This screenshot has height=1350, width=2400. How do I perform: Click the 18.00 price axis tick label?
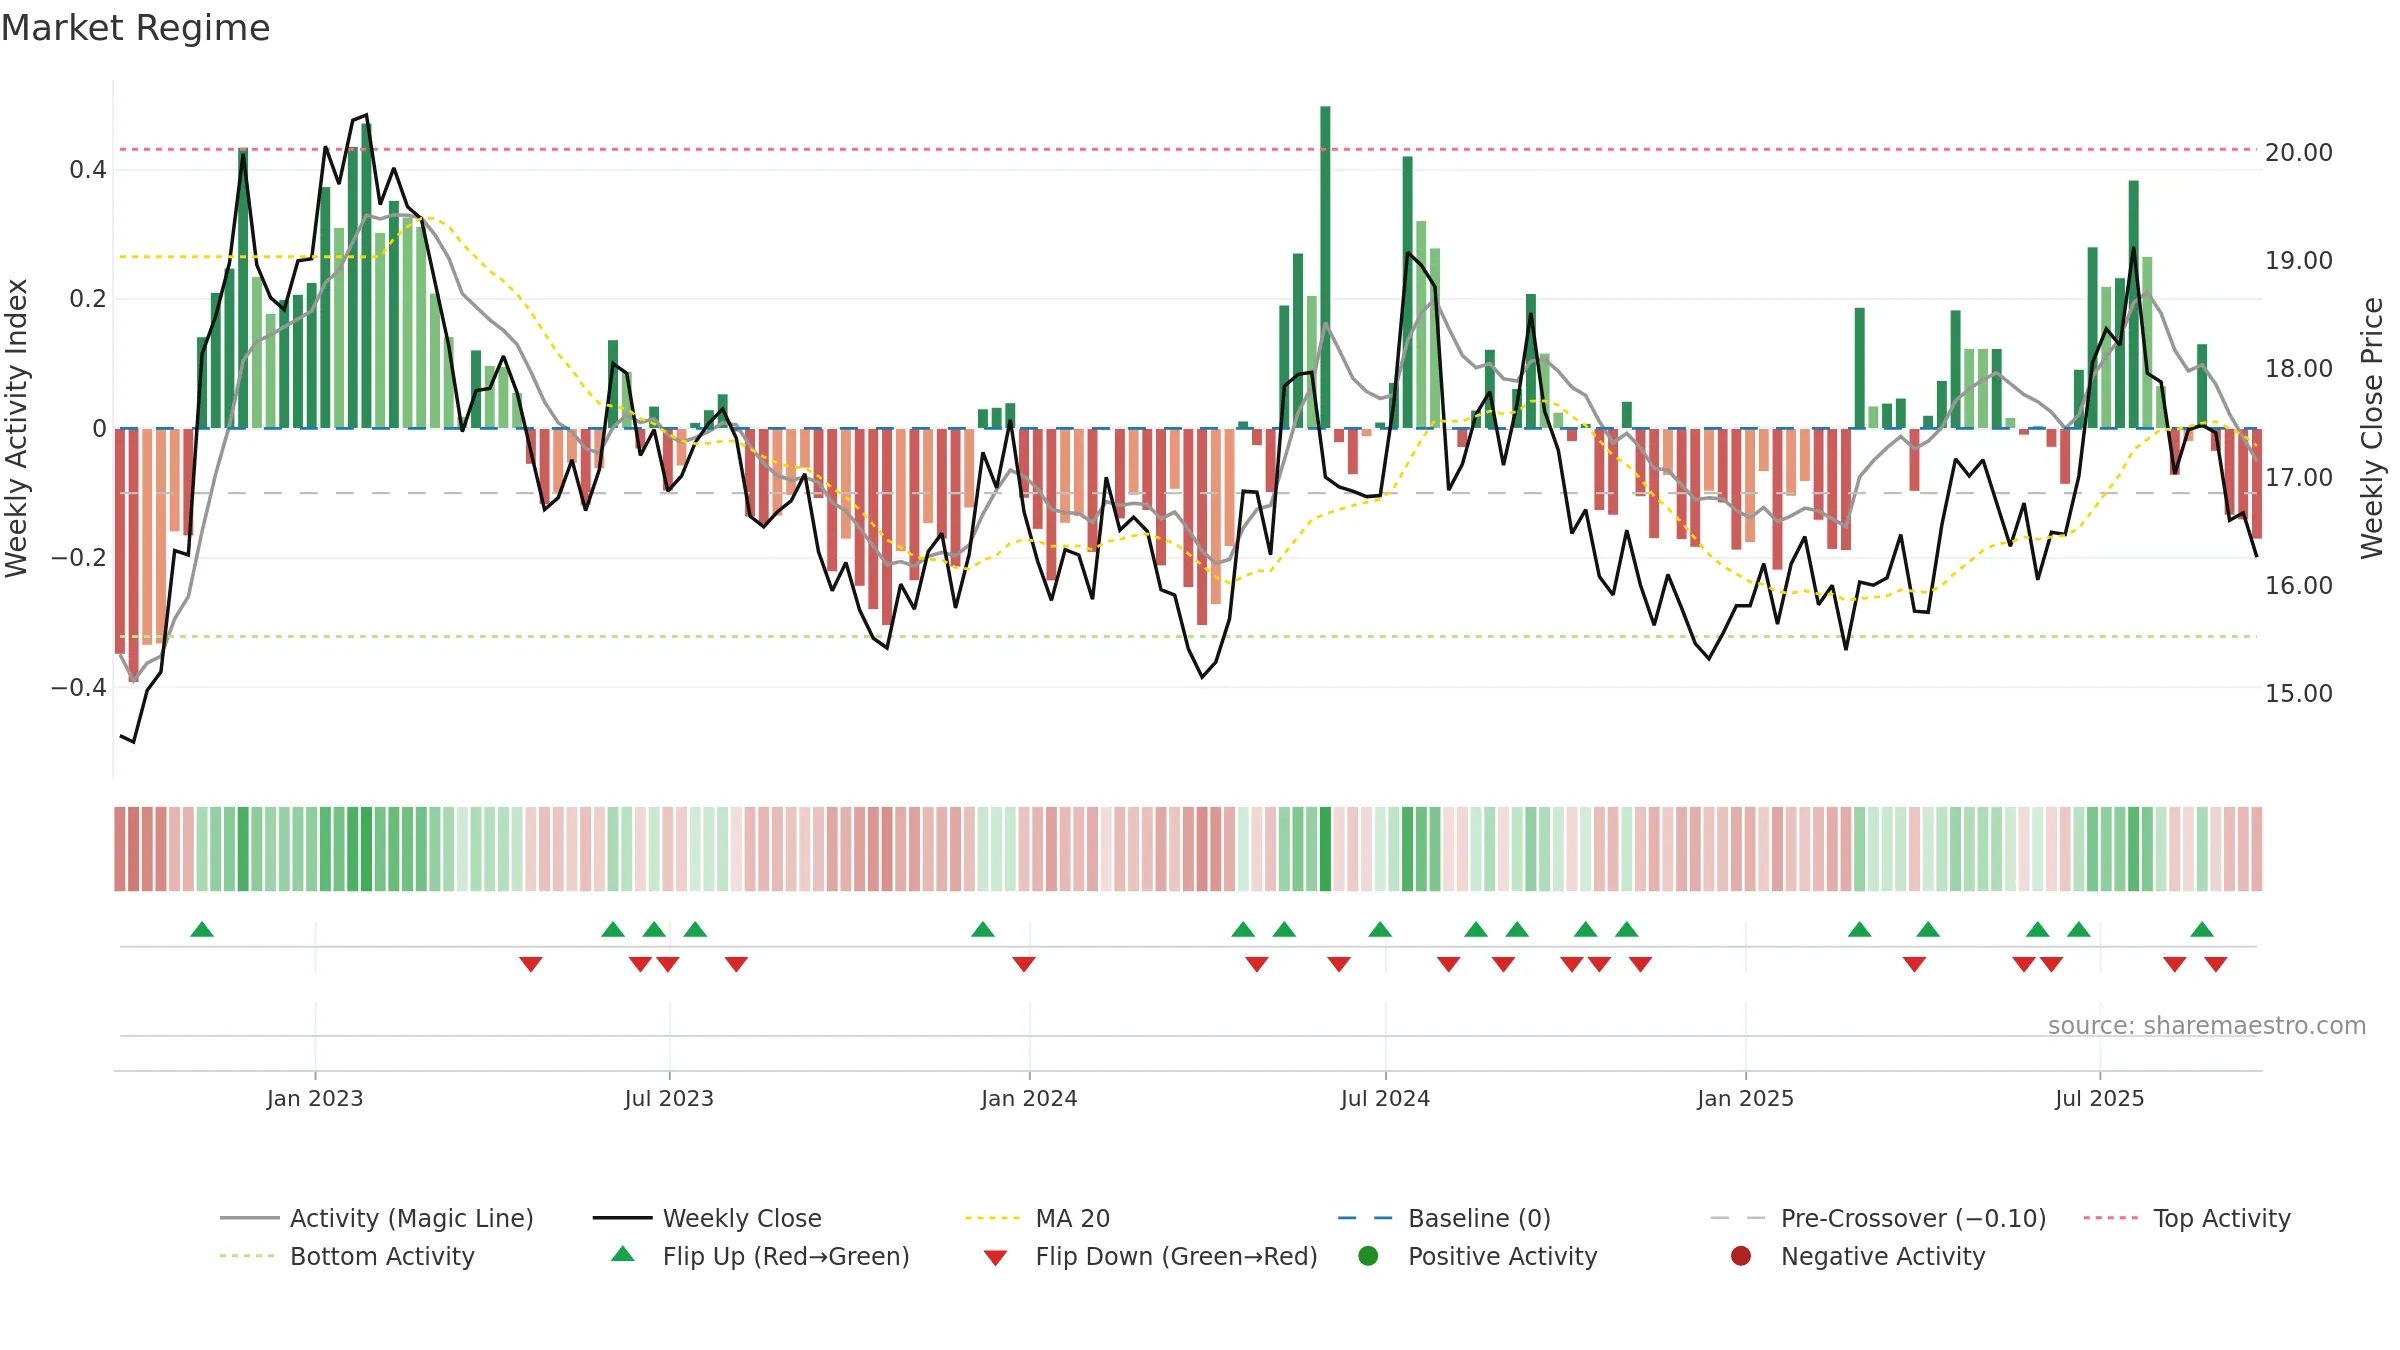pos(2298,368)
